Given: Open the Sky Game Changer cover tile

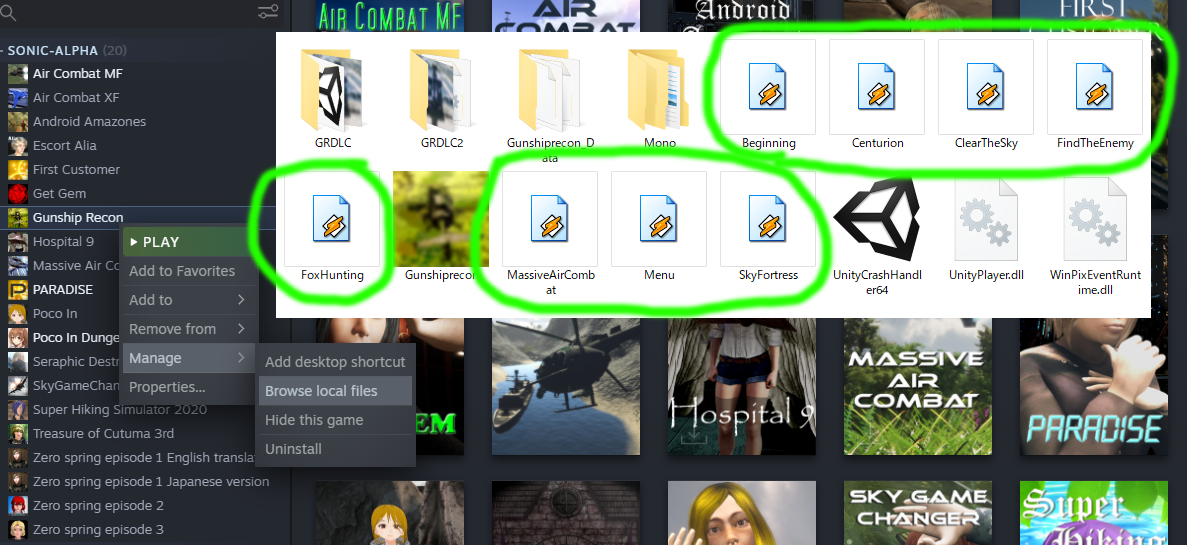Looking at the screenshot, I should pos(918,513).
